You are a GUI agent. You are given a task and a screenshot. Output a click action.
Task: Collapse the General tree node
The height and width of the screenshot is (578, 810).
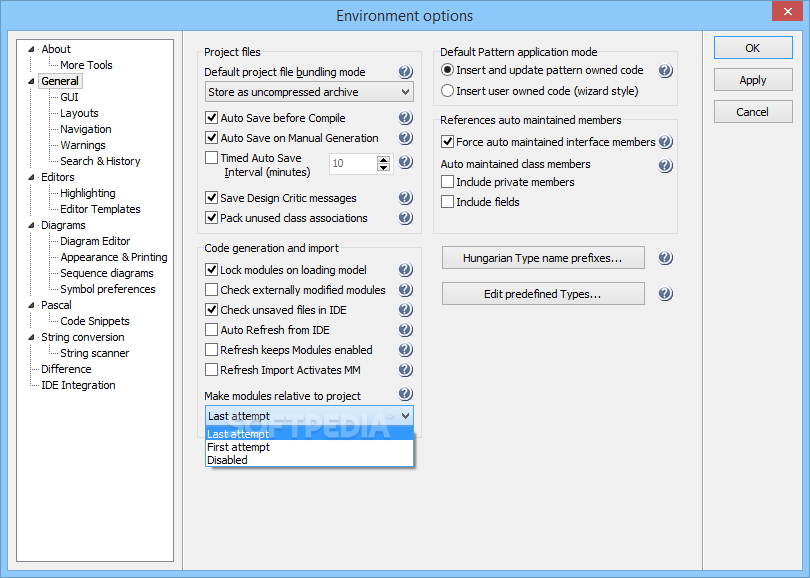pyautogui.click(x=31, y=81)
